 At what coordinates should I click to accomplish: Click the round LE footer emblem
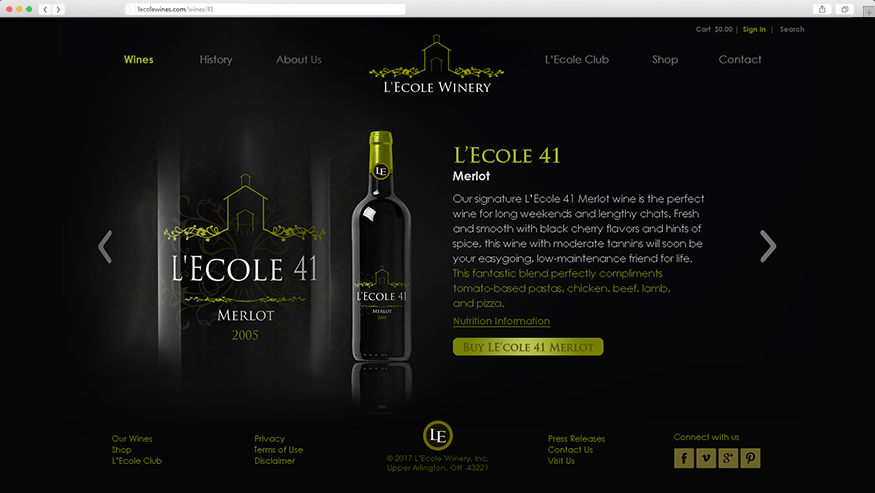tap(438, 435)
